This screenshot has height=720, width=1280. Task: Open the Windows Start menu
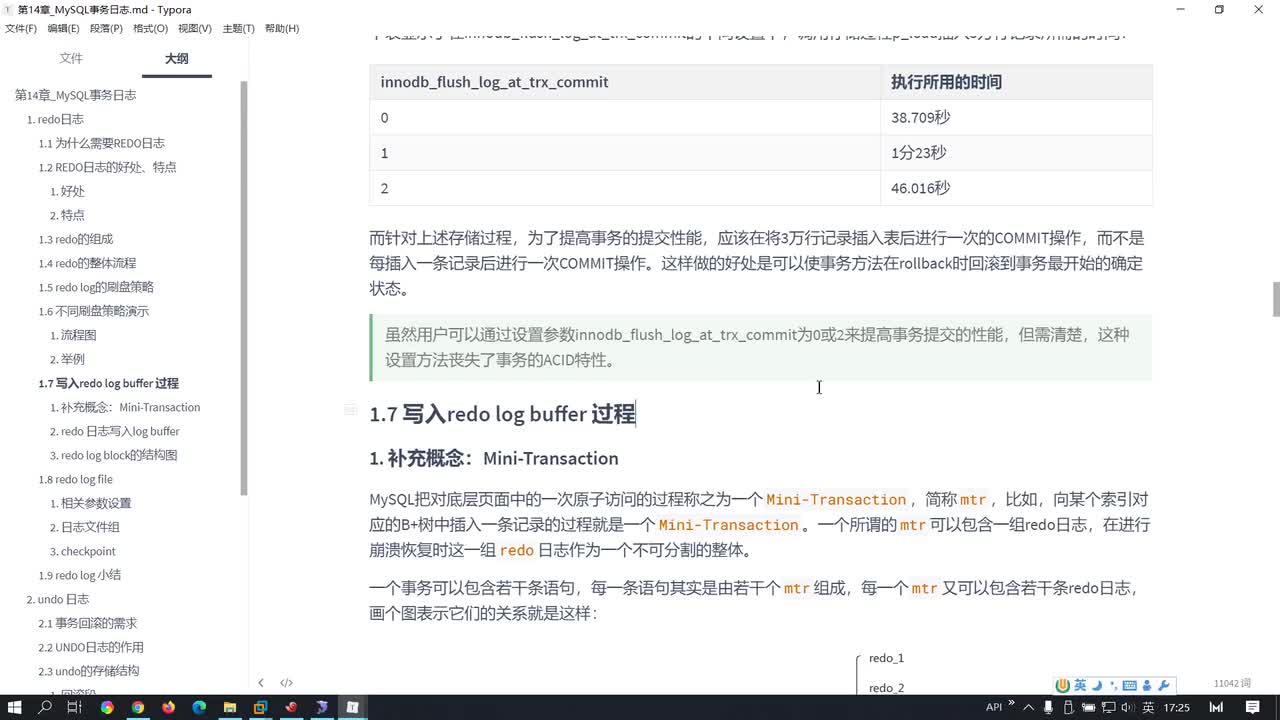(x=17, y=707)
